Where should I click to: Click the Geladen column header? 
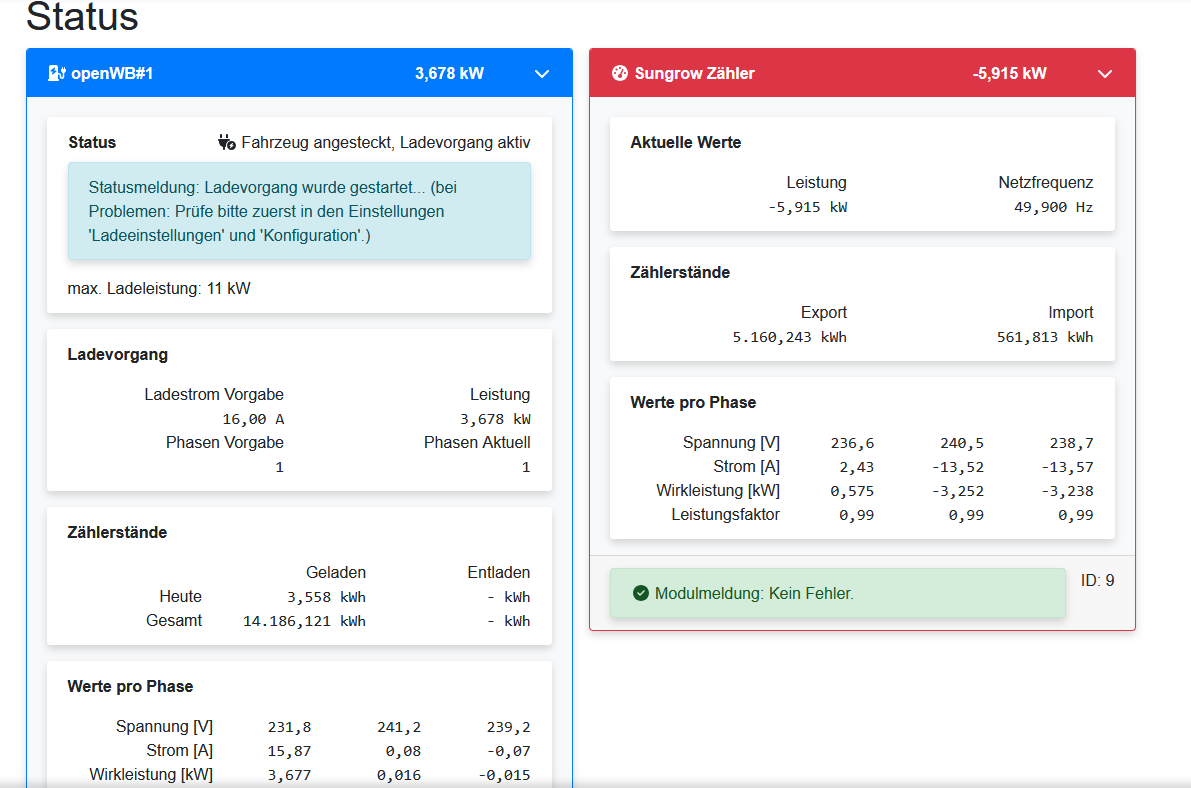click(x=336, y=572)
